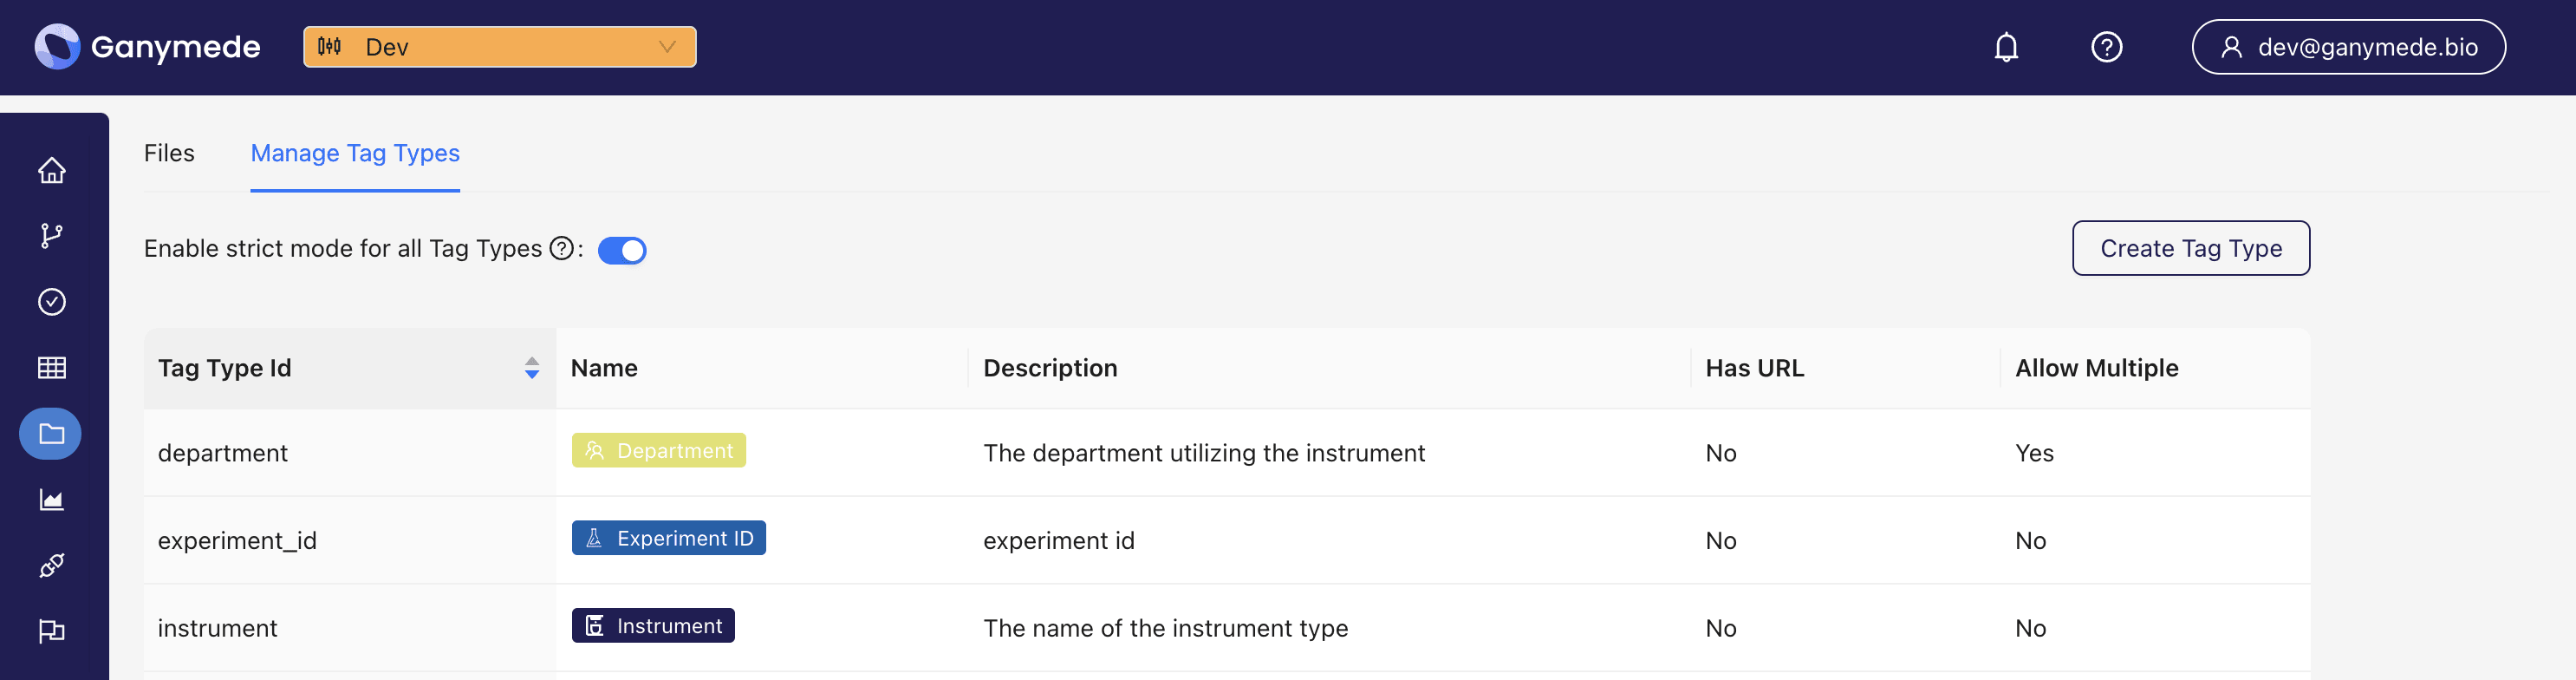Viewport: 2576px width, 680px height.
Task: Select the folder Files sidebar icon
Action: (51, 434)
